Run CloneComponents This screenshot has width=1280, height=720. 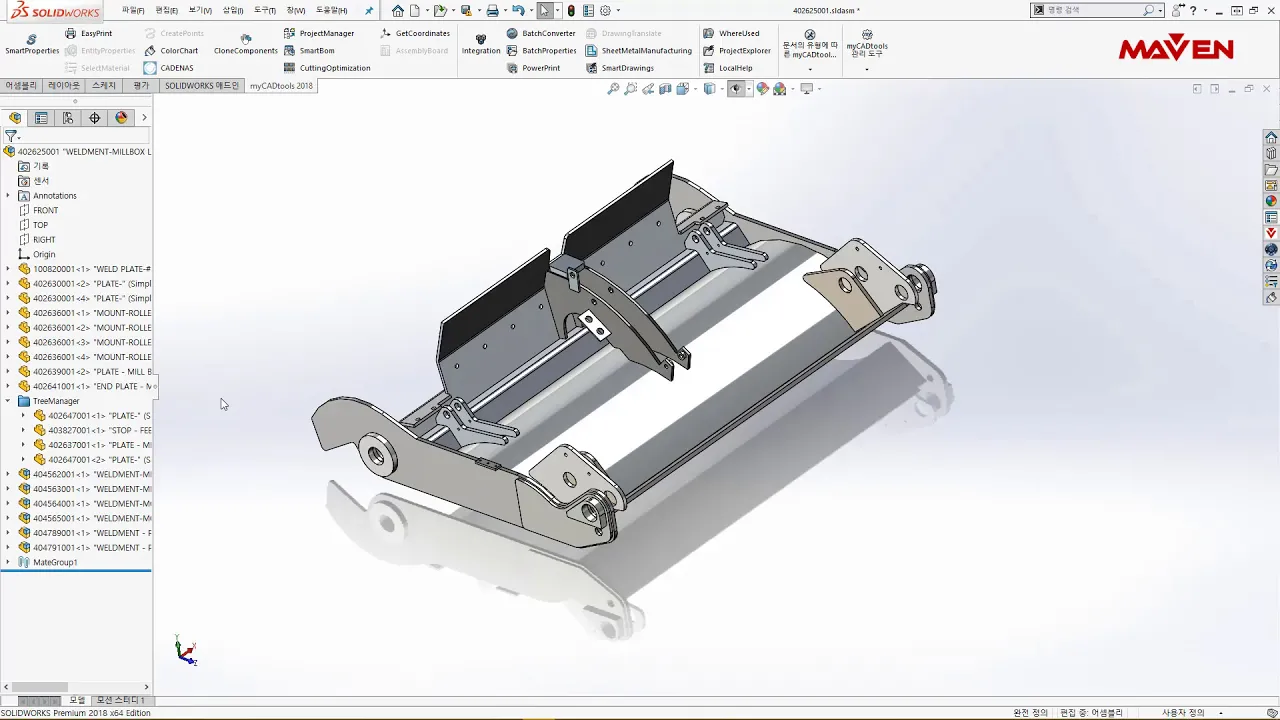tap(246, 44)
